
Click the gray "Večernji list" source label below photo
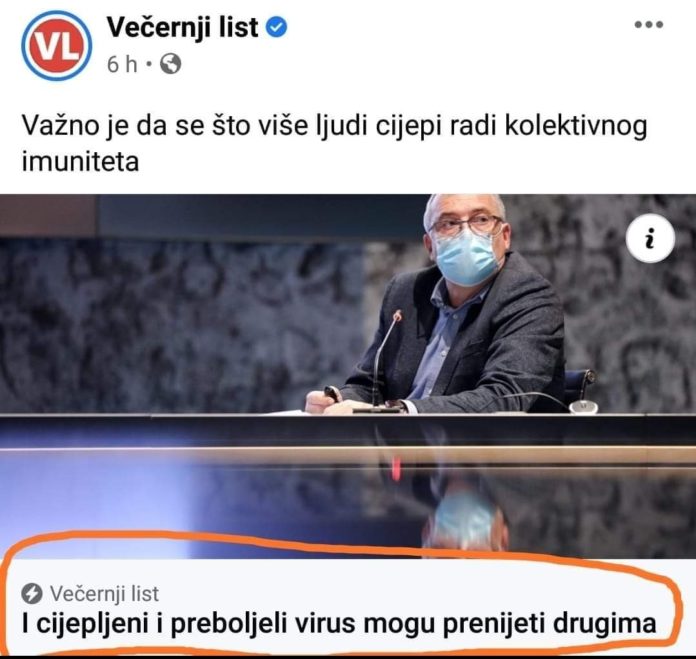point(104,594)
